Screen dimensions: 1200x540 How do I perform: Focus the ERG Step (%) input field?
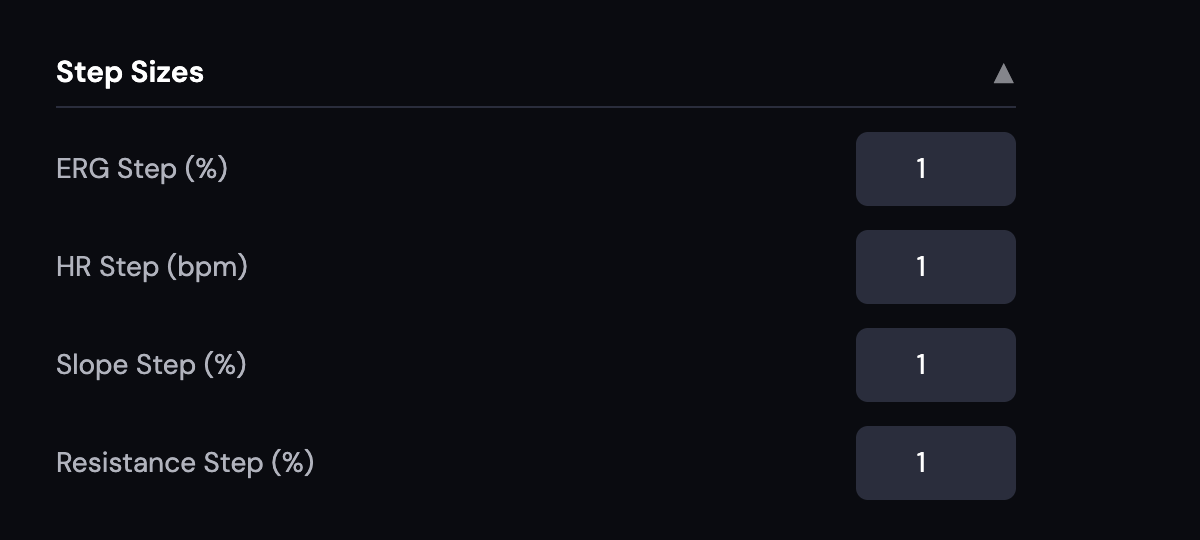click(x=936, y=169)
